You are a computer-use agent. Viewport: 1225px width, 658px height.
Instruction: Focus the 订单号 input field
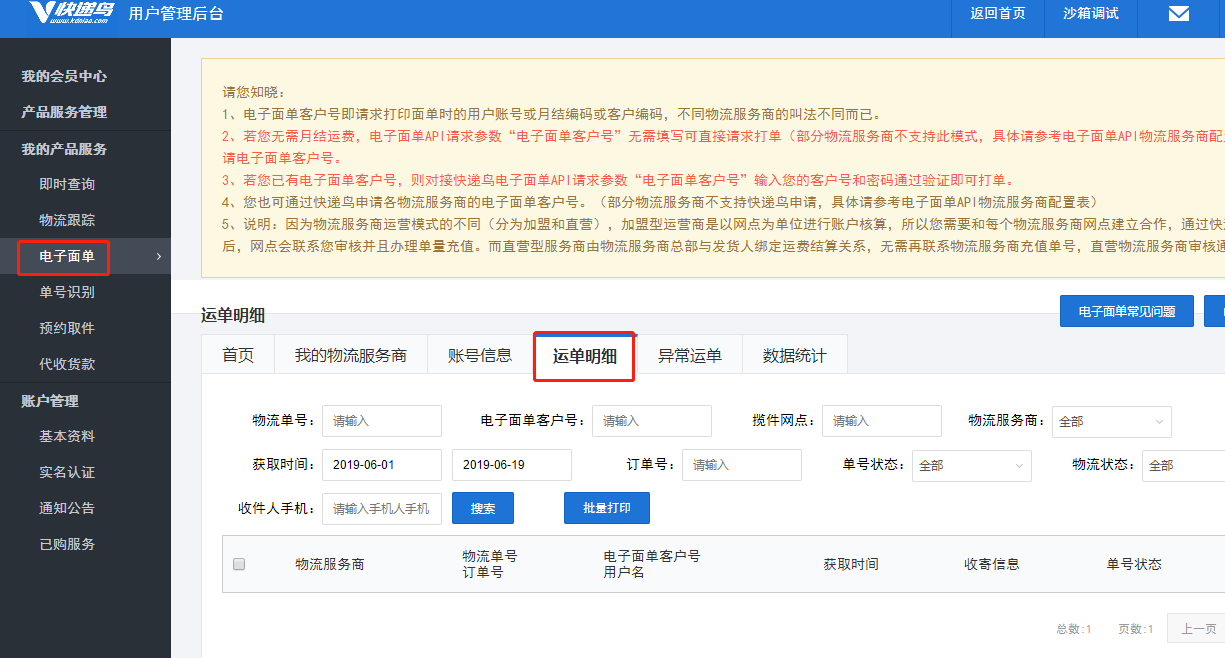(742, 465)
